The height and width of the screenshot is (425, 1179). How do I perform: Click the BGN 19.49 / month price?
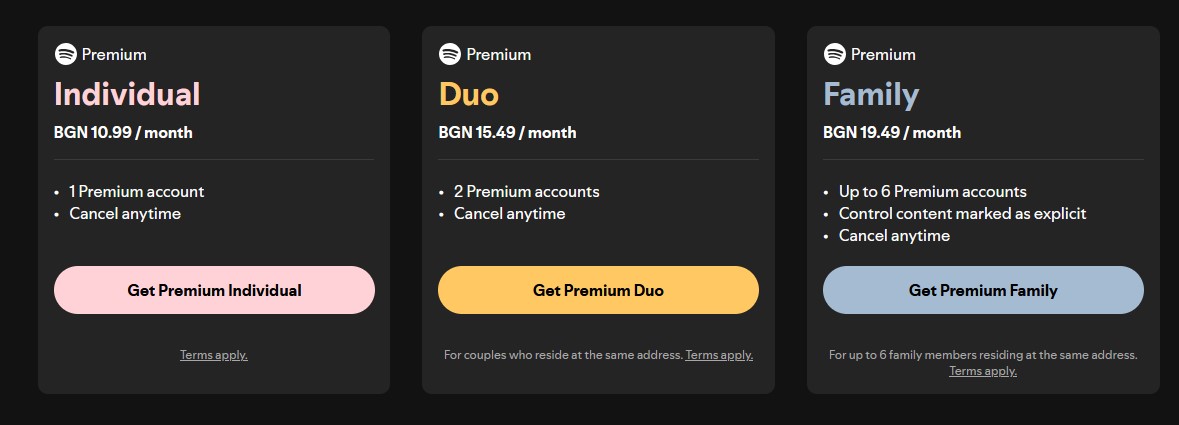[x=892, y=132]
